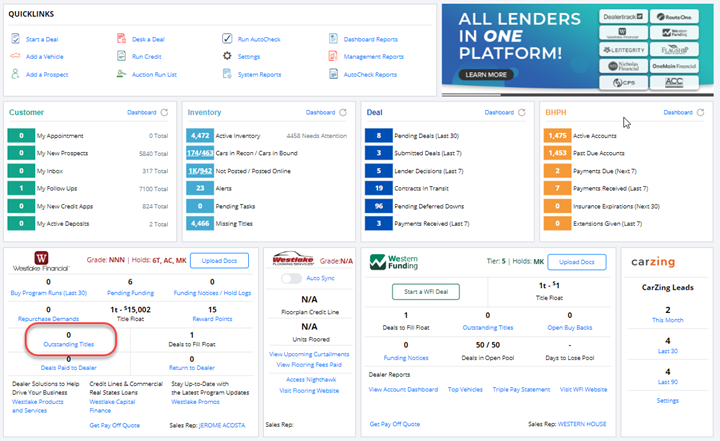Image resolution: width=720 pixels, height=441 pixels.
Task: Click the Westlake Flooring Services logo
Action: pyautogui.click(x=293, y=259)
